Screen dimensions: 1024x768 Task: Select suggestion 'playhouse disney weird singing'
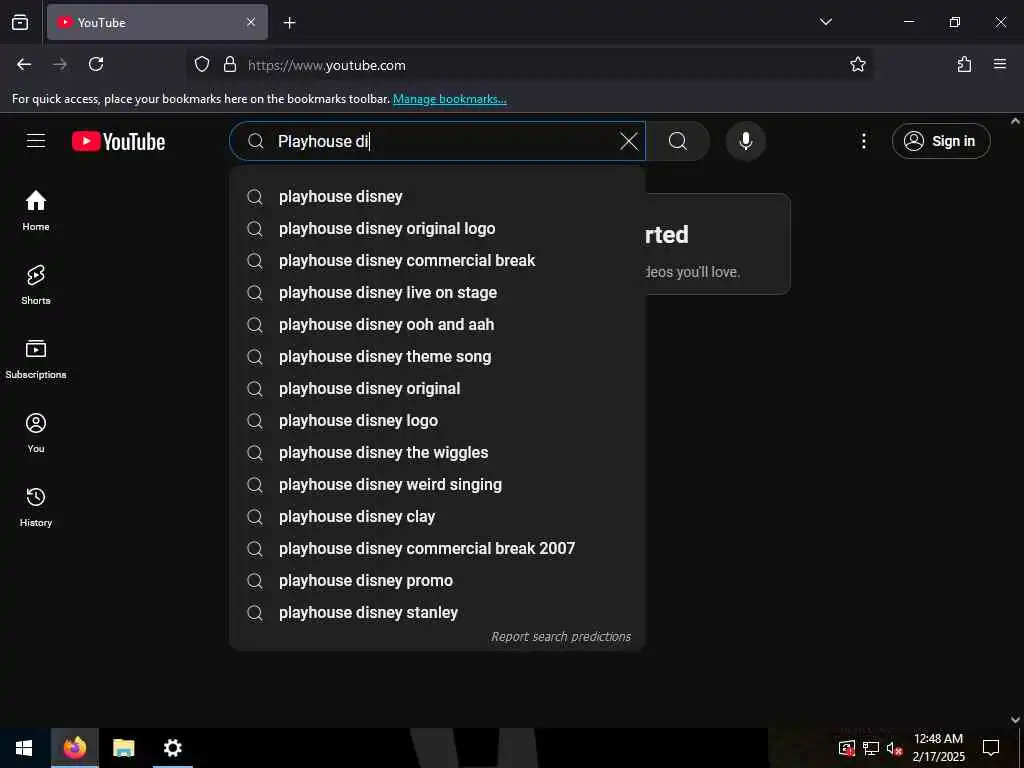point(438,485)
